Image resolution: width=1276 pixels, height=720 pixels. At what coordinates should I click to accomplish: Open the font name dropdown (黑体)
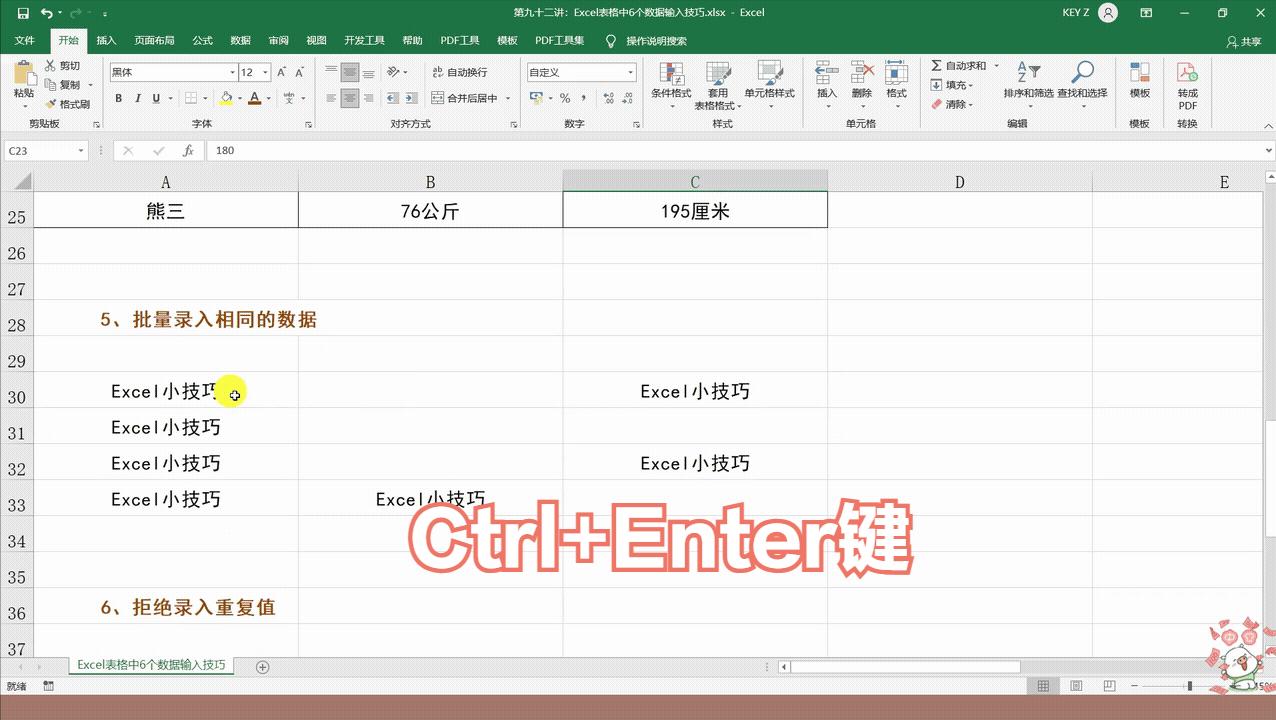point(233,72)
